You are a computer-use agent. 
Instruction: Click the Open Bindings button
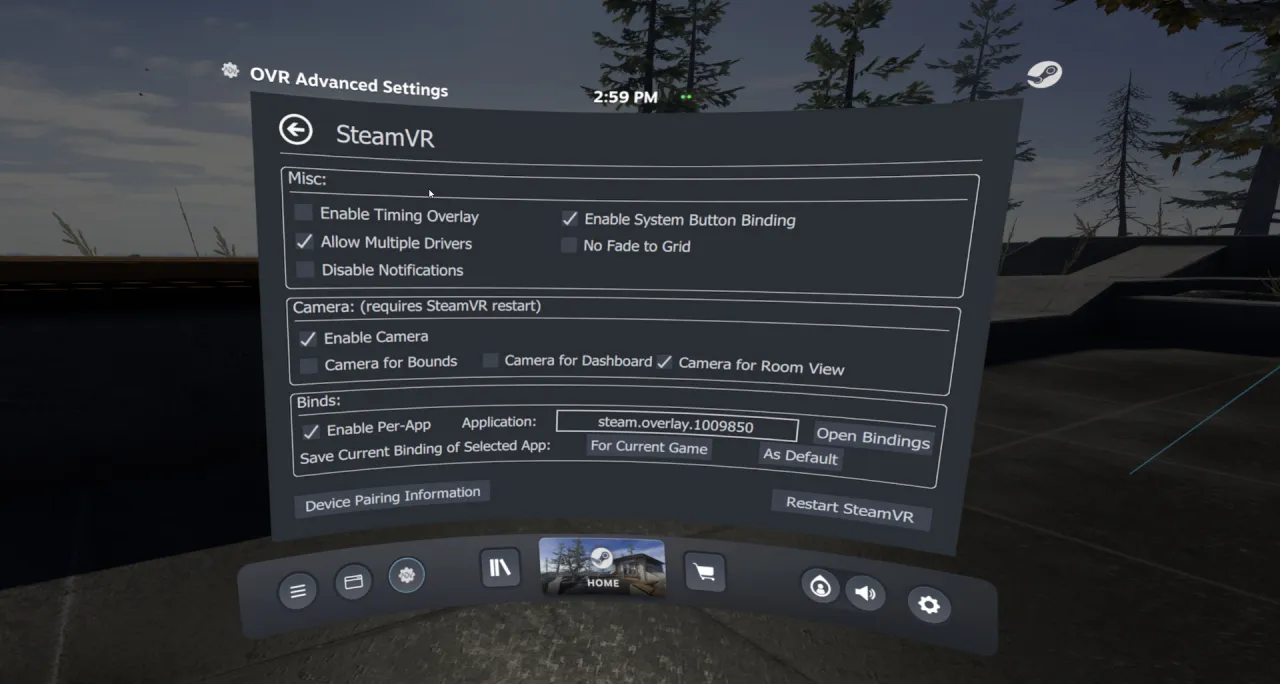click(x=873, y=437)
